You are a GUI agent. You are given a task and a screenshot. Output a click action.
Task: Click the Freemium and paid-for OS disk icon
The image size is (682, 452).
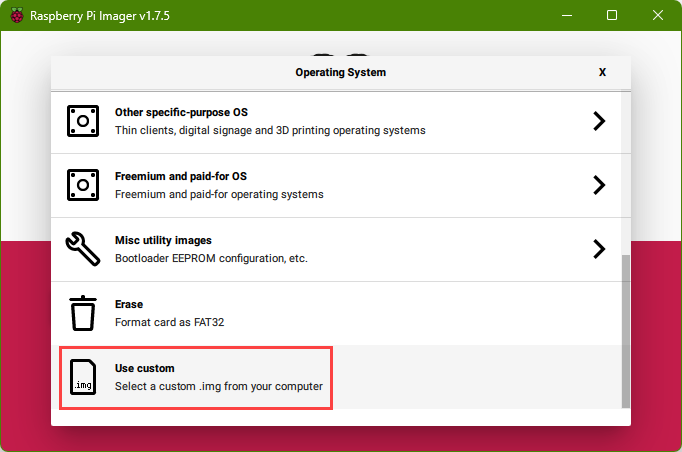(83, 185)
